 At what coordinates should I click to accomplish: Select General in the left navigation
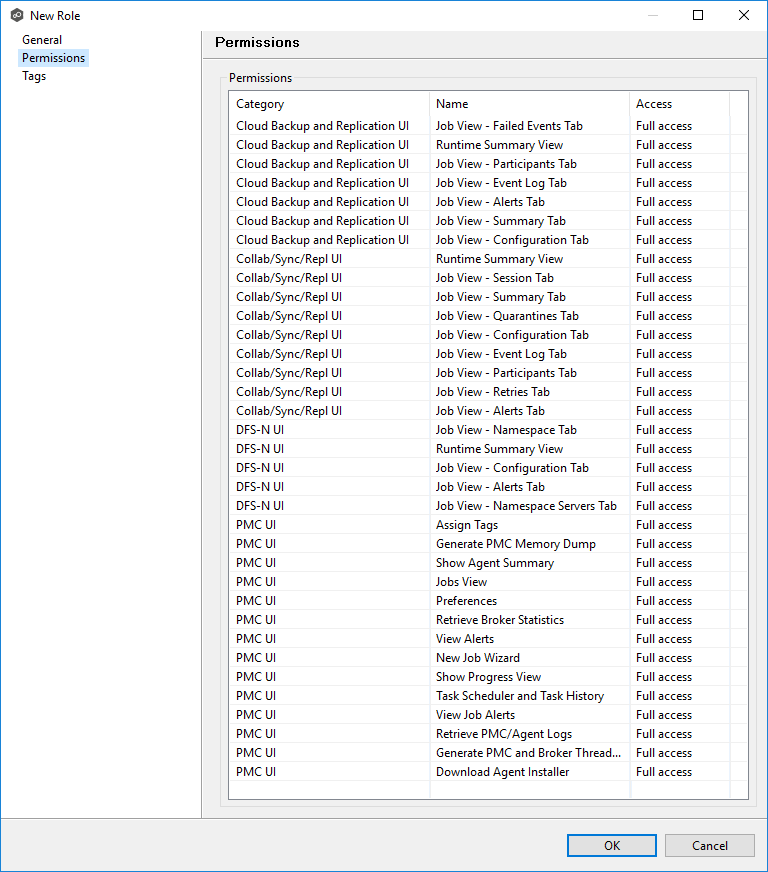click(42, 40)
